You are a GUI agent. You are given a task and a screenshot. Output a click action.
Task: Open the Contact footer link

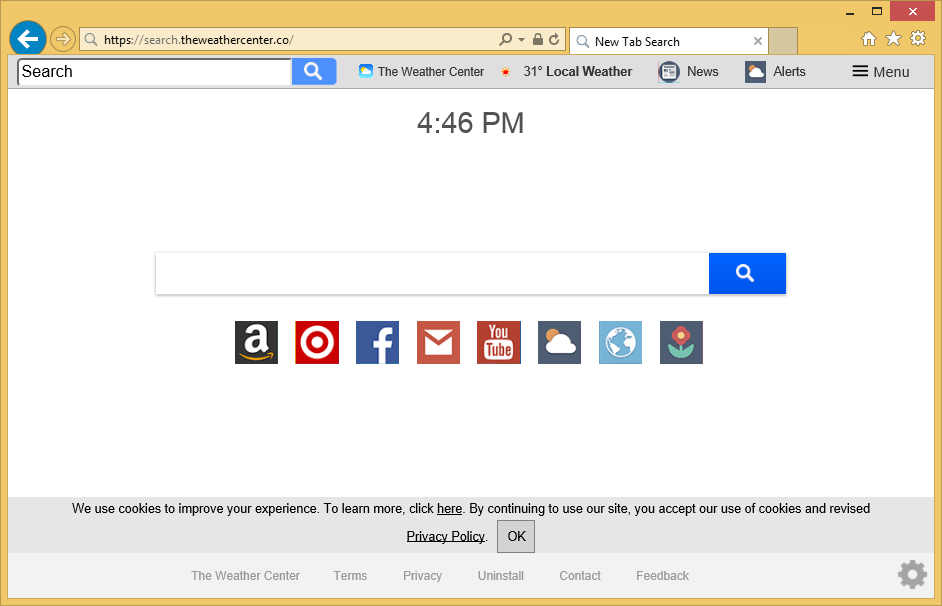click(x=580, y=575)
